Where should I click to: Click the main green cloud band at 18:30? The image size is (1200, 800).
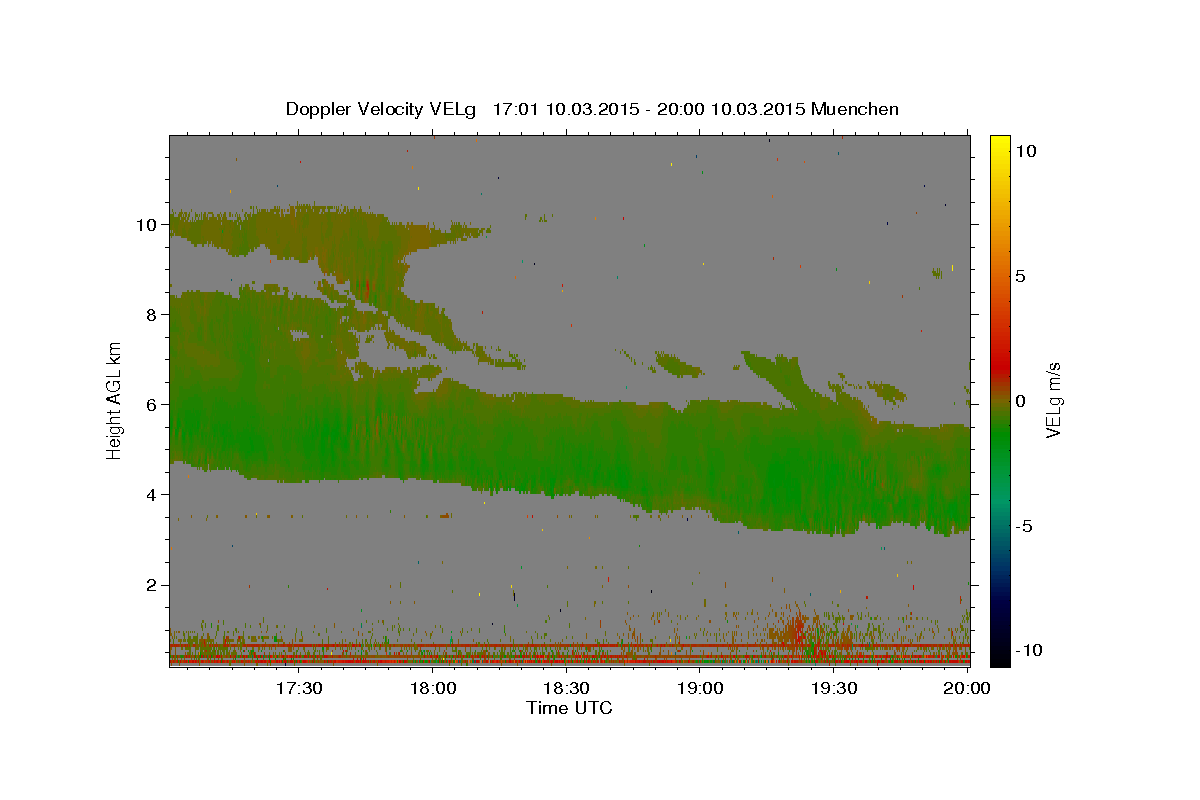(566, 445)
